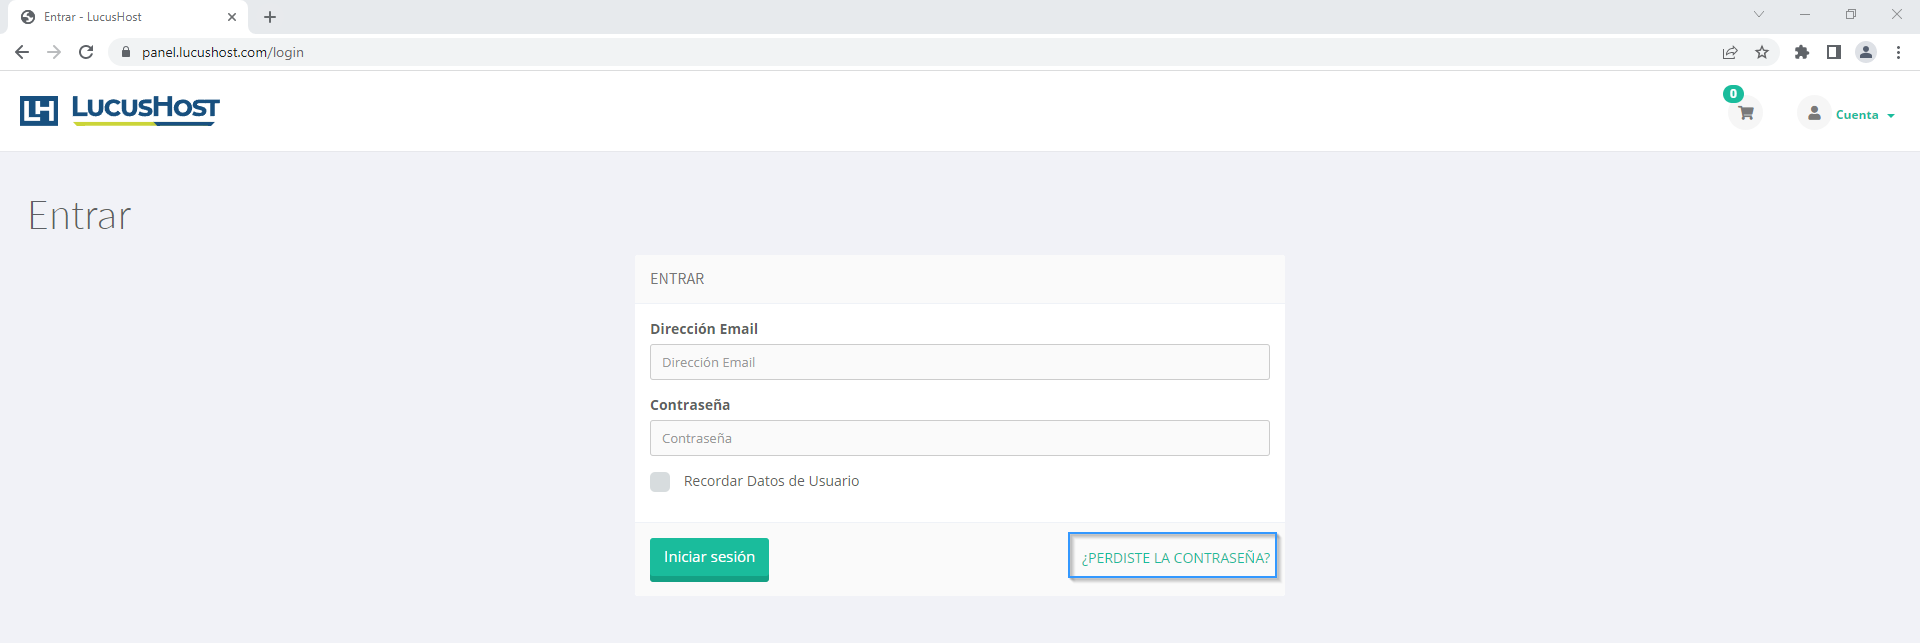Click the LucusHost logo

[x=120, y=109]
